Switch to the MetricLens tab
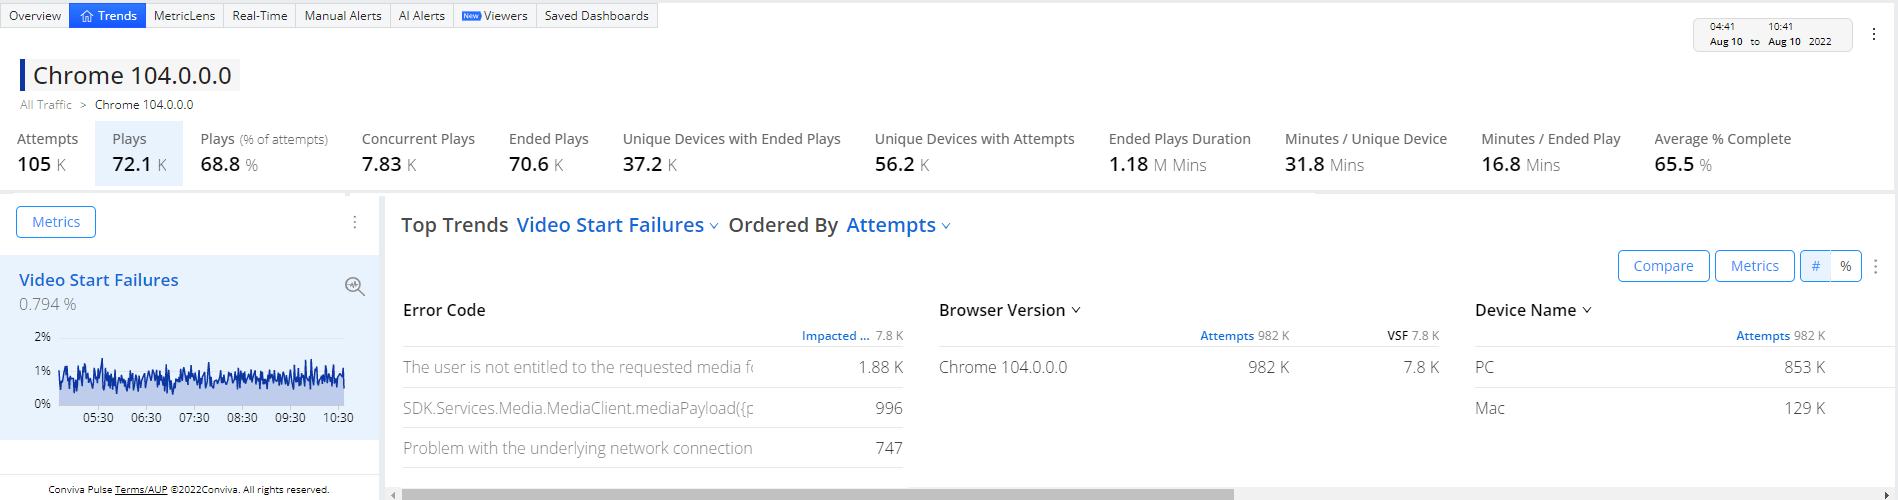 click(184, 16)
